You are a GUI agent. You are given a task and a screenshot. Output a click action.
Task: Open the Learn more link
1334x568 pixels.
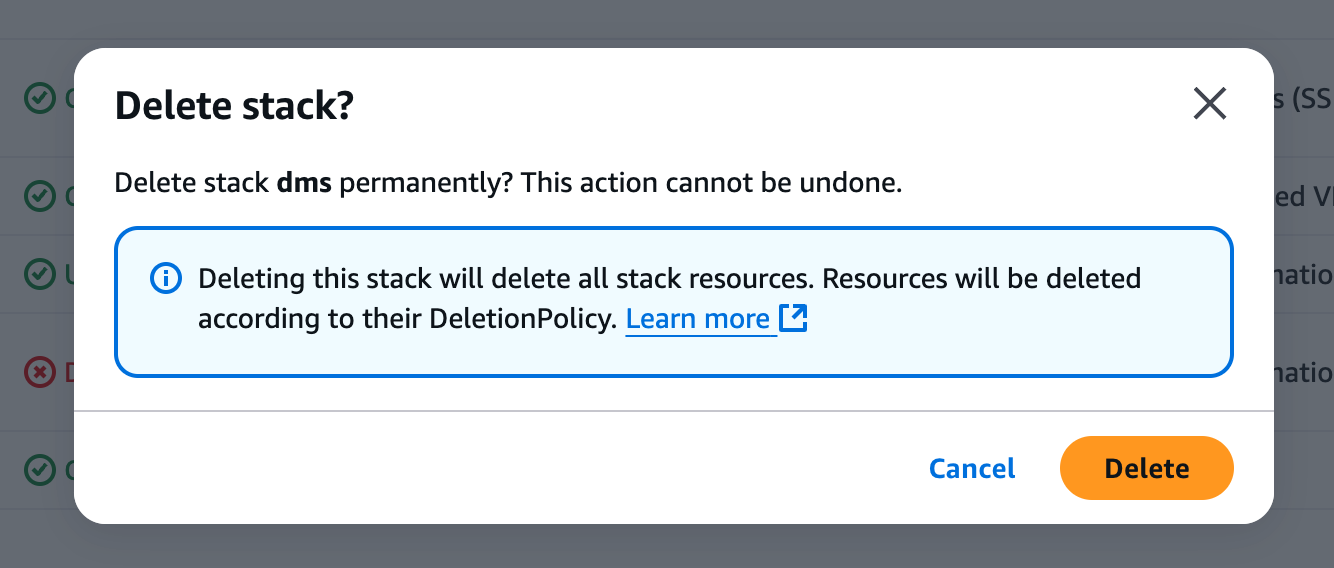pyautogui.click(x=698, y=319)
